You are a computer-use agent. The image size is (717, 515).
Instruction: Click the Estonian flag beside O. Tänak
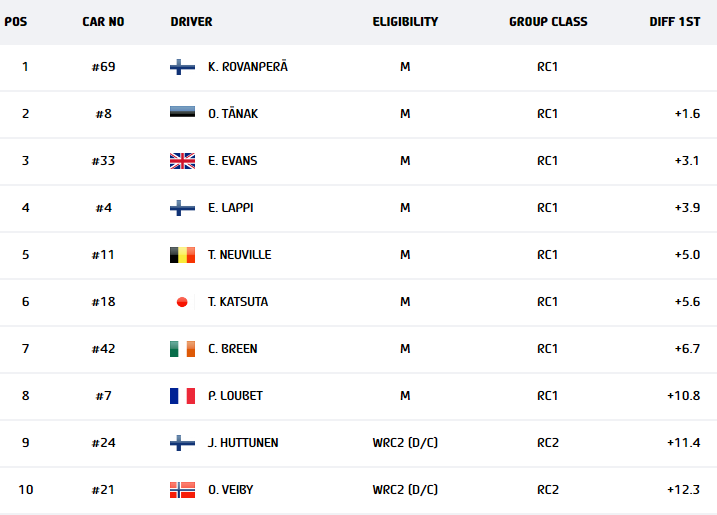click(182, 114)
